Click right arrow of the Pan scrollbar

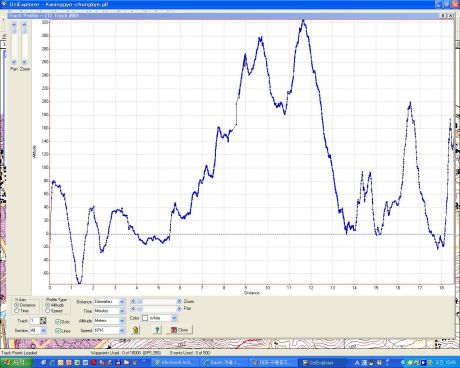tap(179, 309)
